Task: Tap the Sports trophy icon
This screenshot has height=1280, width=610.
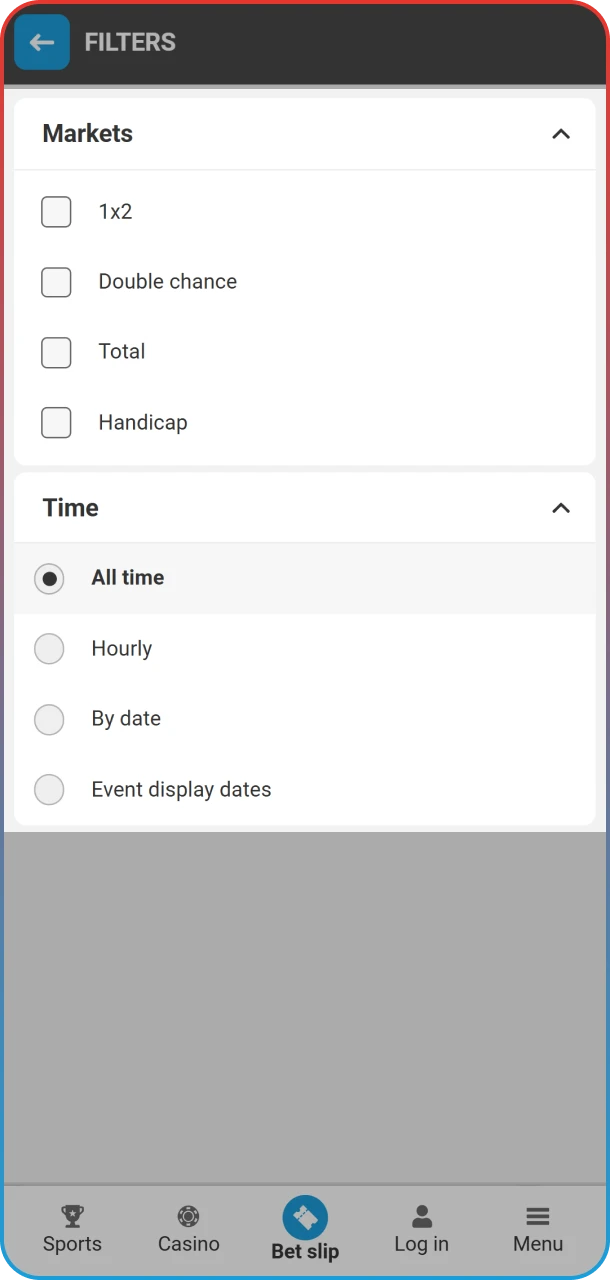Action: [x=72, y=1216]
